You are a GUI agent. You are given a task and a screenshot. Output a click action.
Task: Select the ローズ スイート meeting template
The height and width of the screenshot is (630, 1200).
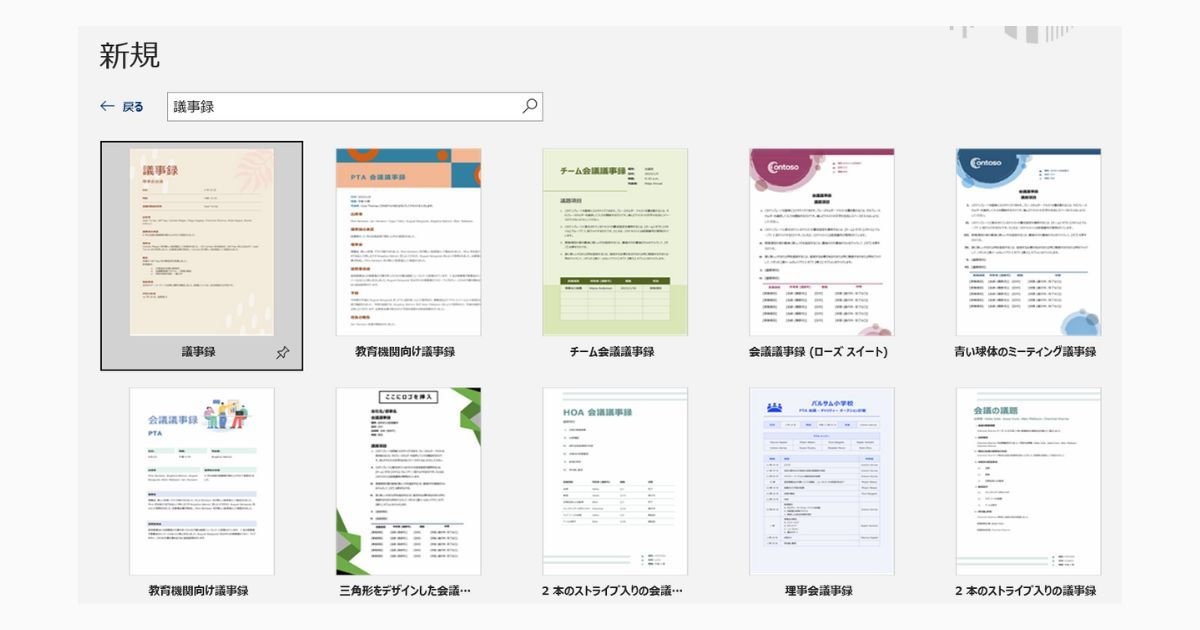tap(821, 242)
